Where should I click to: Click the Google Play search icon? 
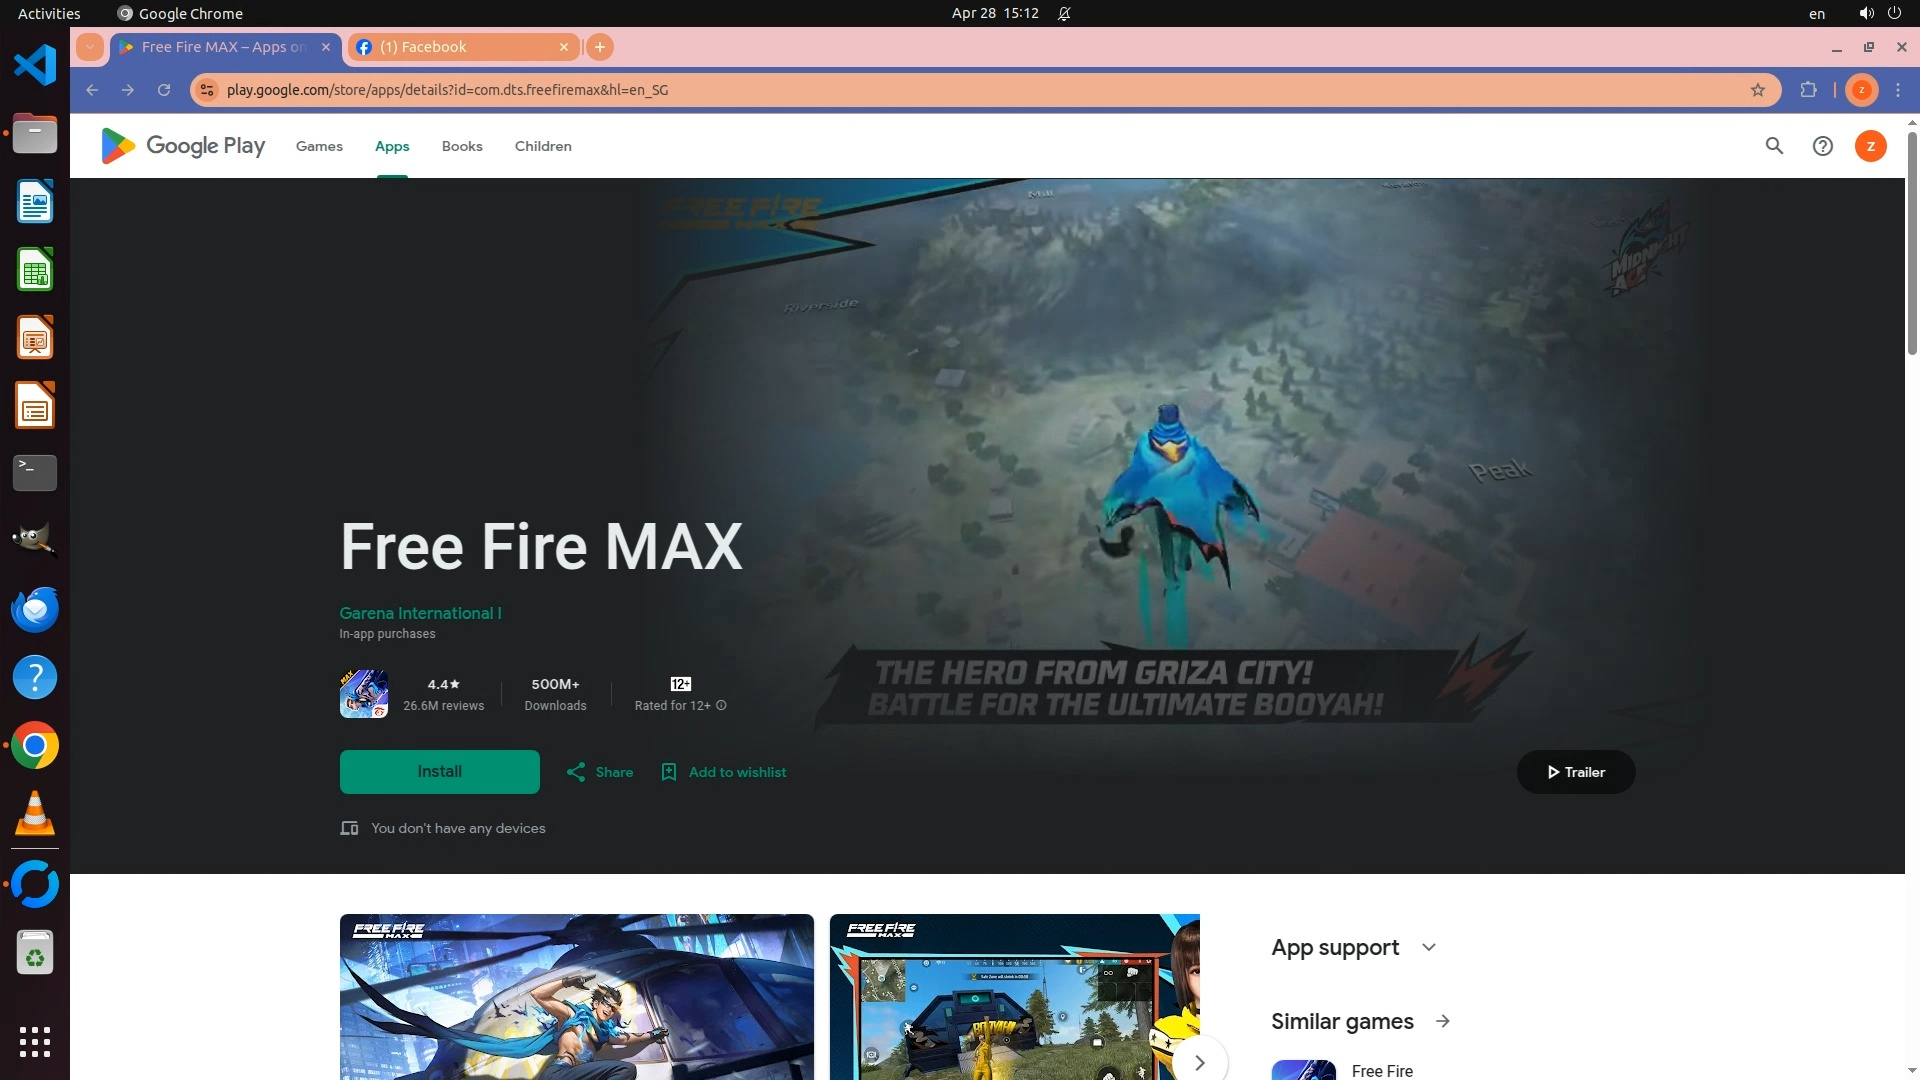coord(1774,146)
